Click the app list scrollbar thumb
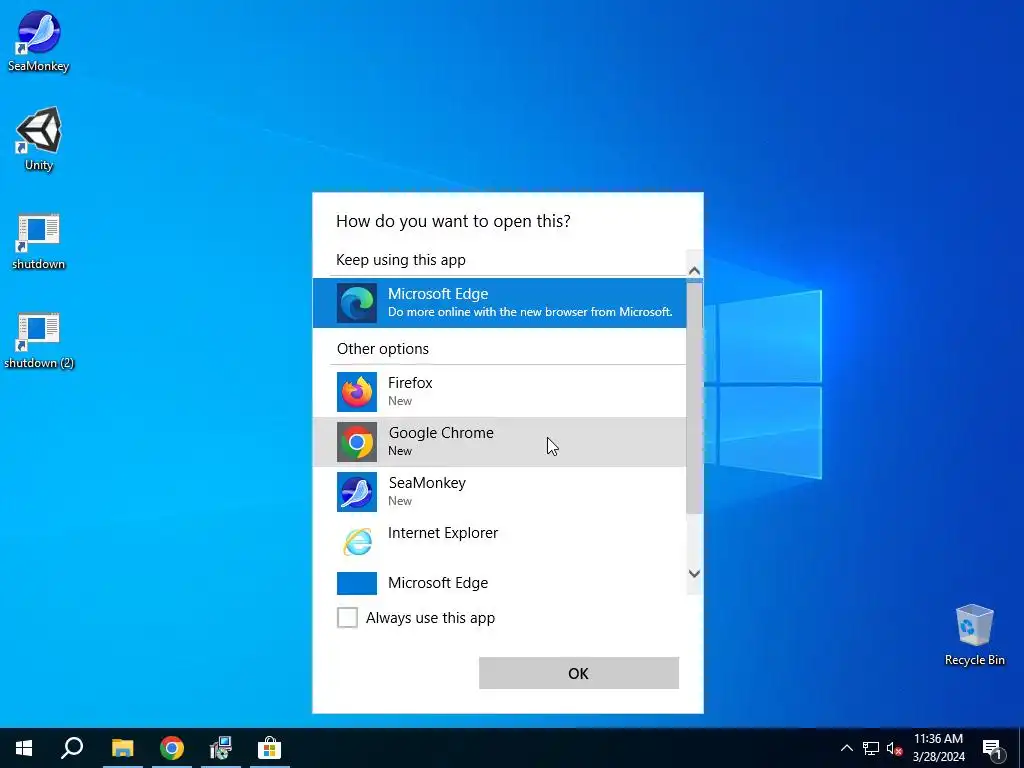The image size is (1024, 768). (x=694, y=398)
